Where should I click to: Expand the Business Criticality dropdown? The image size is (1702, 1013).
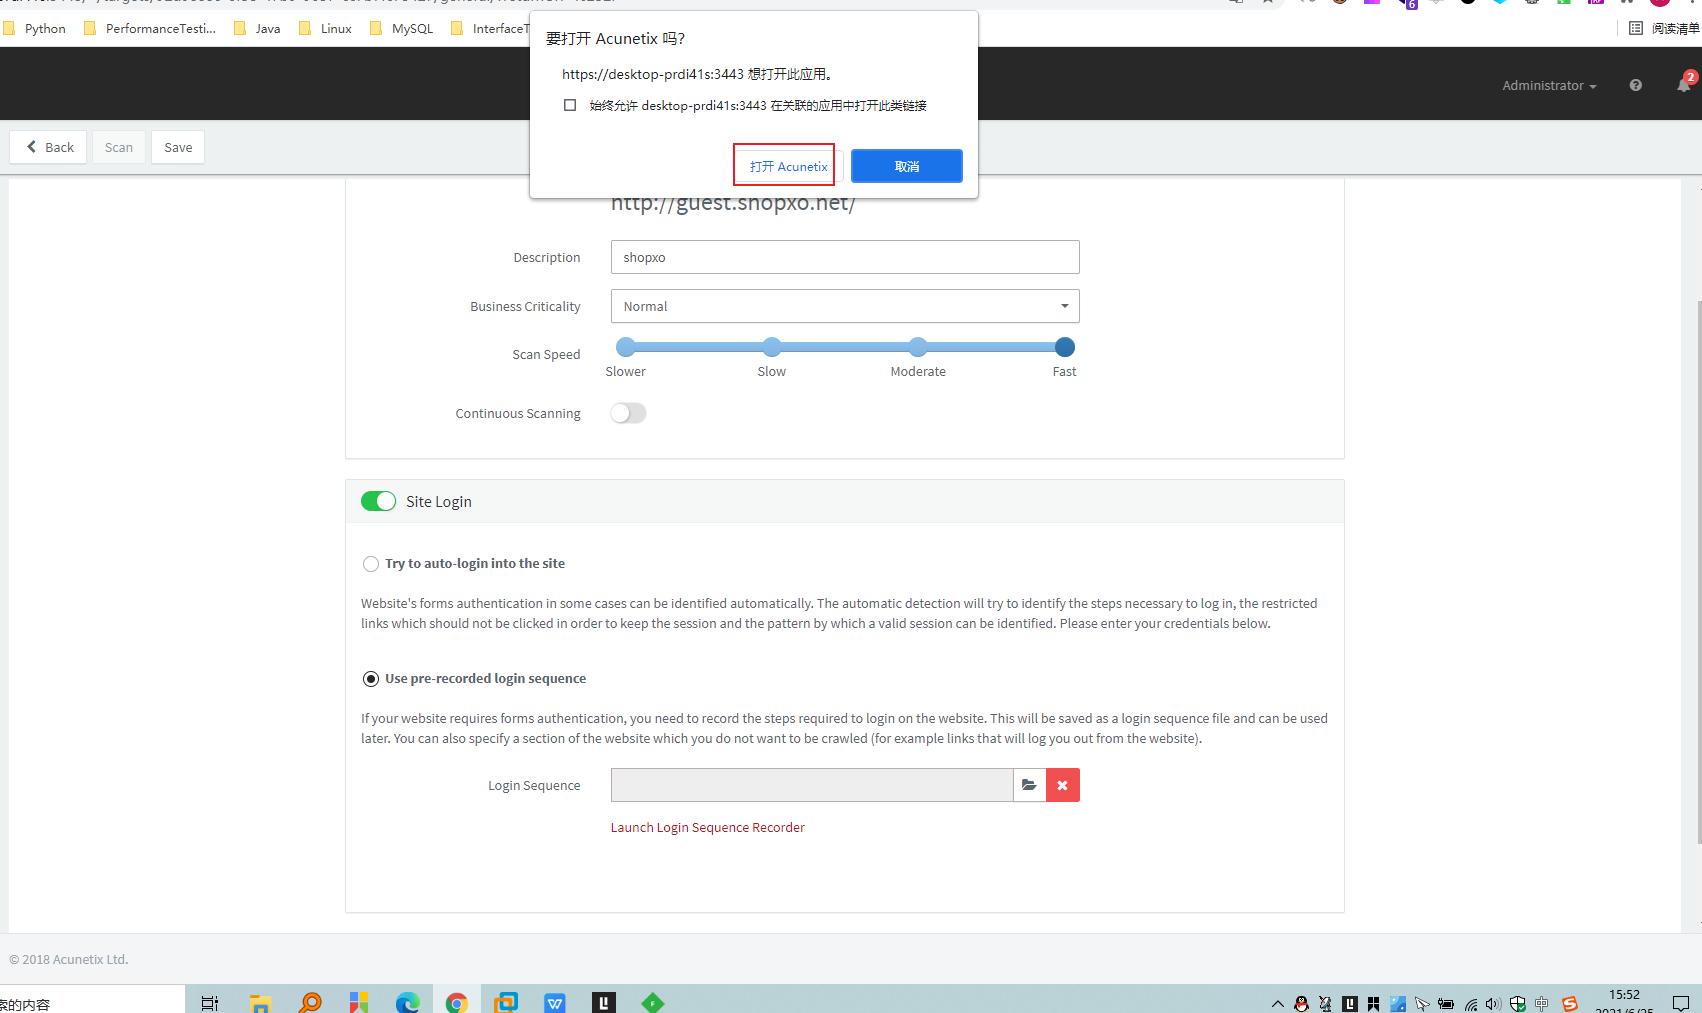[845, 306]
